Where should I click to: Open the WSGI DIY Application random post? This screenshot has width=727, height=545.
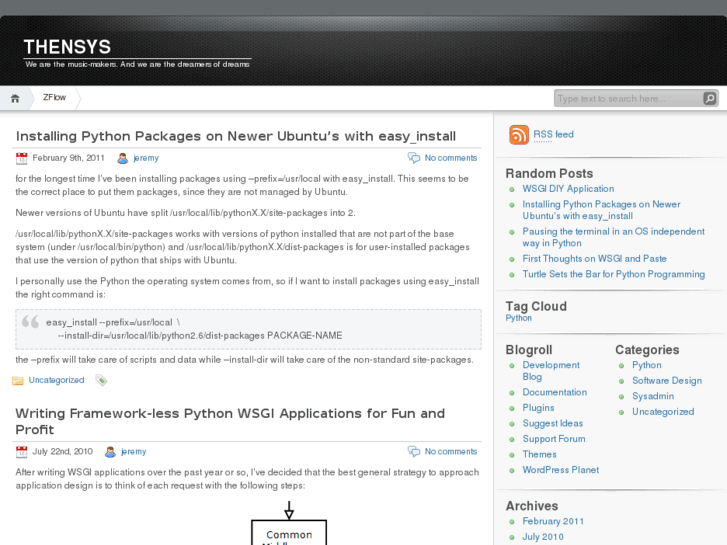tap(568, 188)
